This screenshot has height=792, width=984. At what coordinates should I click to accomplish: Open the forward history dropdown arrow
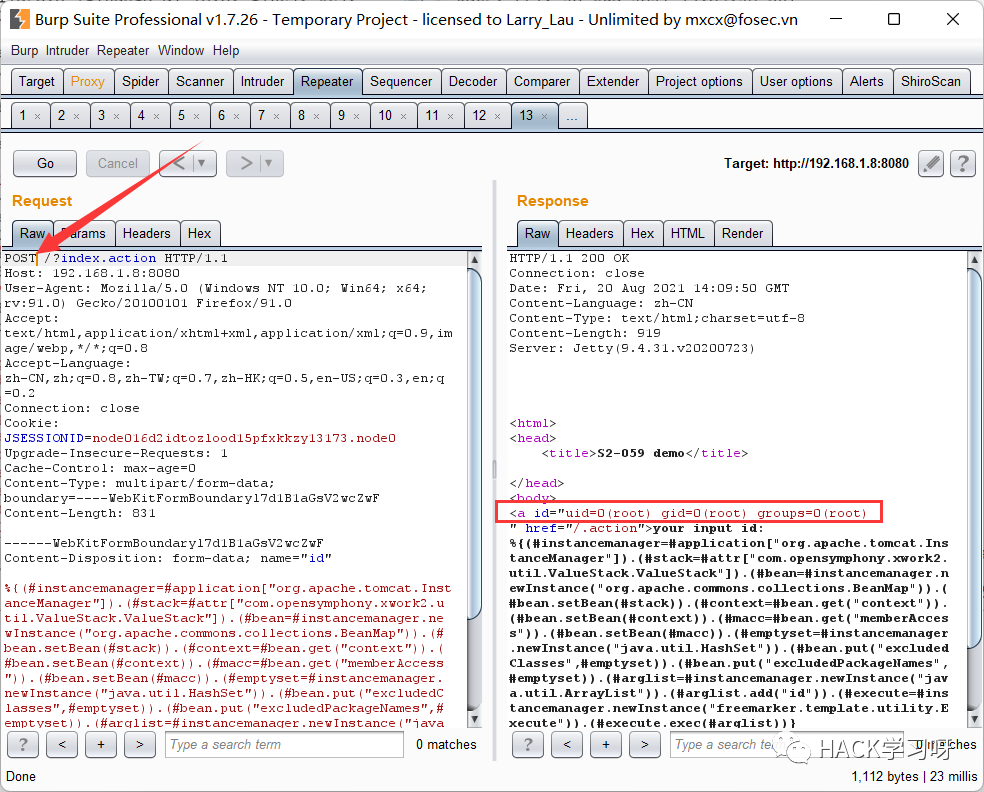click(269, 163)
